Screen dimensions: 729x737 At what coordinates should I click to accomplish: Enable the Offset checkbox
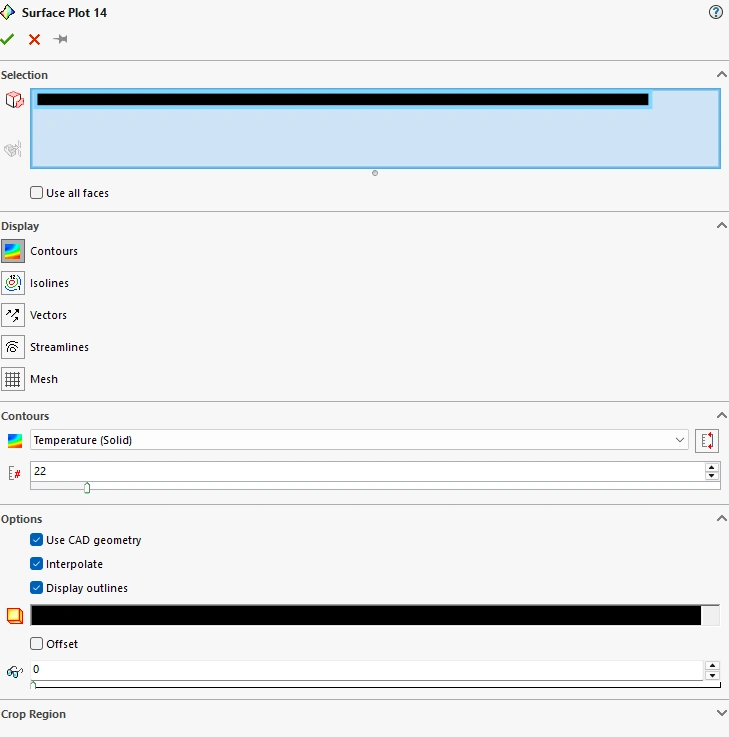pyautogui.click(x=36, y=643)
